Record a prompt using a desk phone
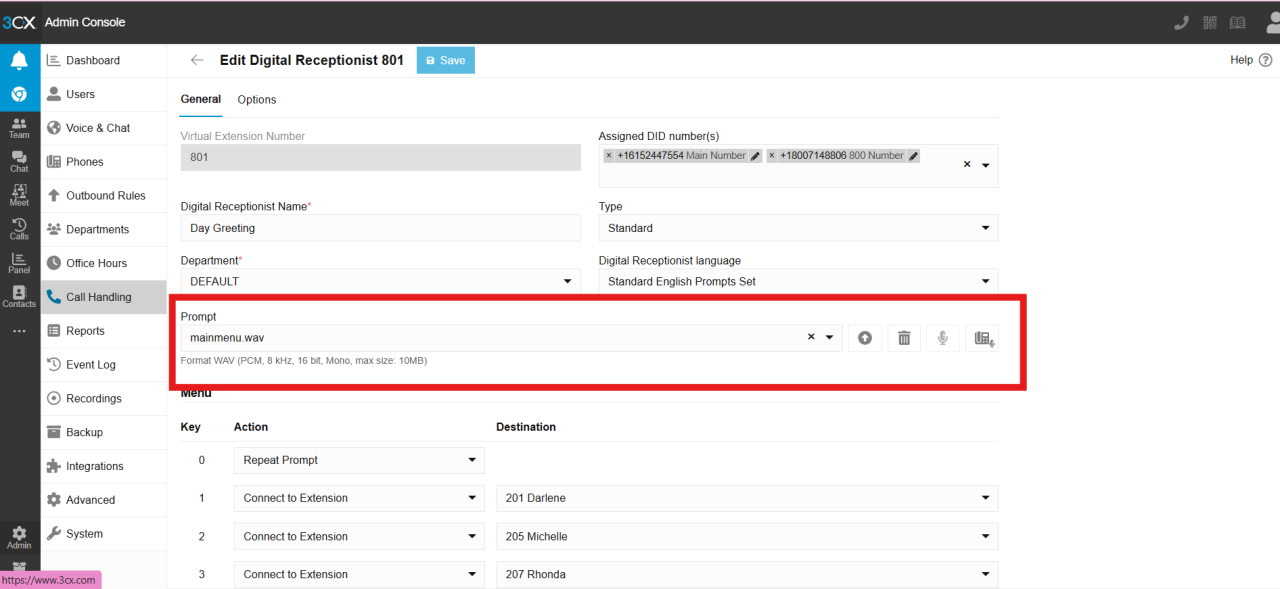The height and width of the screenshot is (589, 1280). coord(981,337)
